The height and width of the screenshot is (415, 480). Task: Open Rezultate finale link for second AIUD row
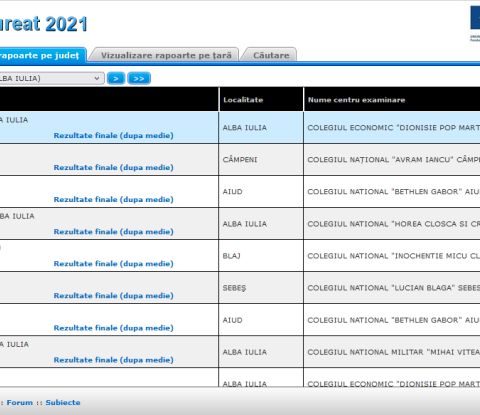tap(114, 328)
